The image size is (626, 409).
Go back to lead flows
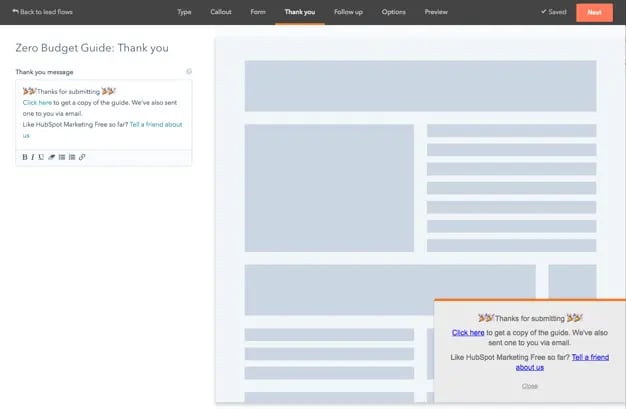(x=42, y=12)
